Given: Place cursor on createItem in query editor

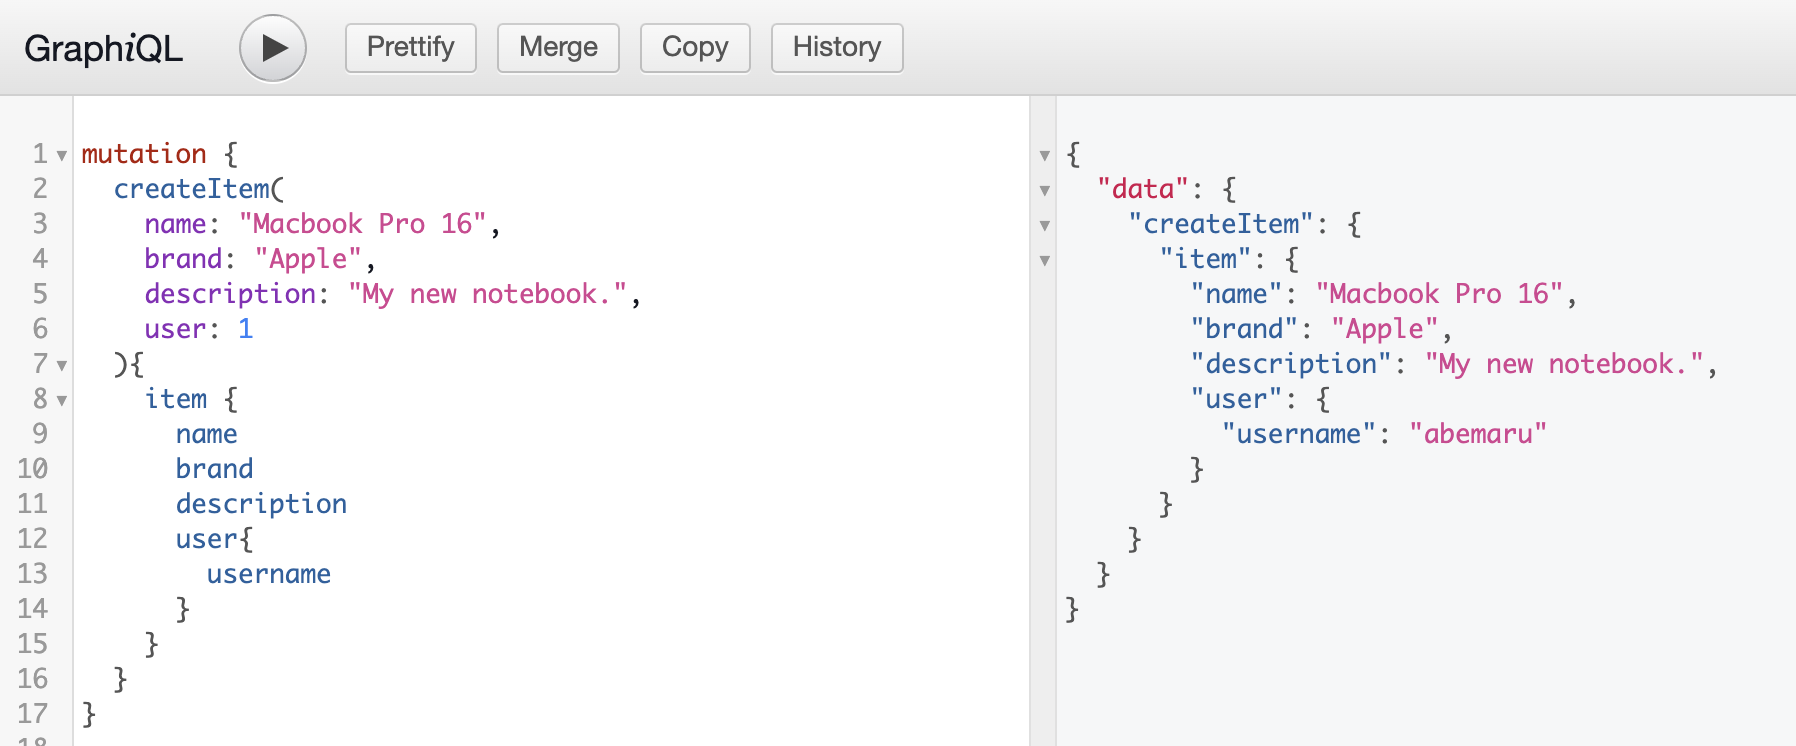Looking at the screenshot, I should (x=192, y=189).
